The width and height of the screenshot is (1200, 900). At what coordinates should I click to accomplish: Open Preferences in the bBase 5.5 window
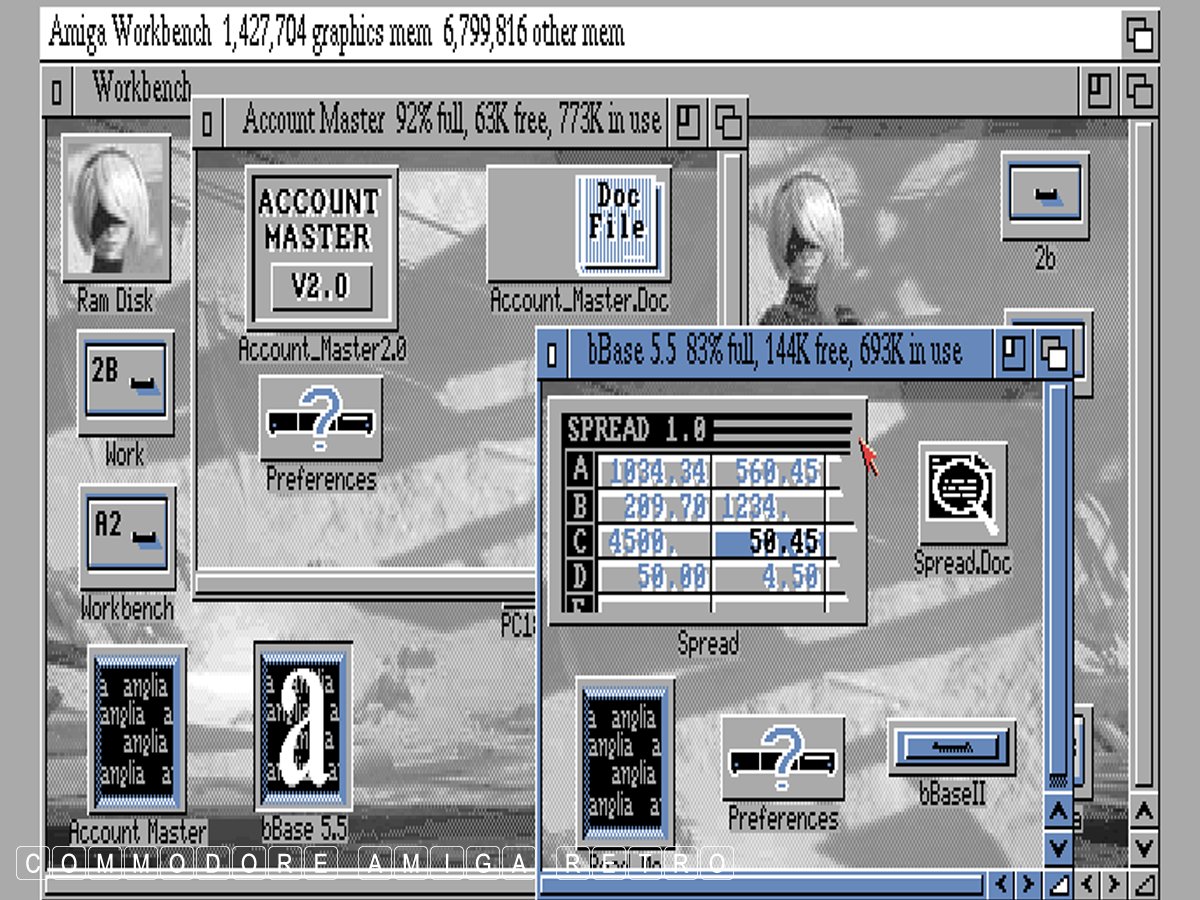[x=782, y=759]
